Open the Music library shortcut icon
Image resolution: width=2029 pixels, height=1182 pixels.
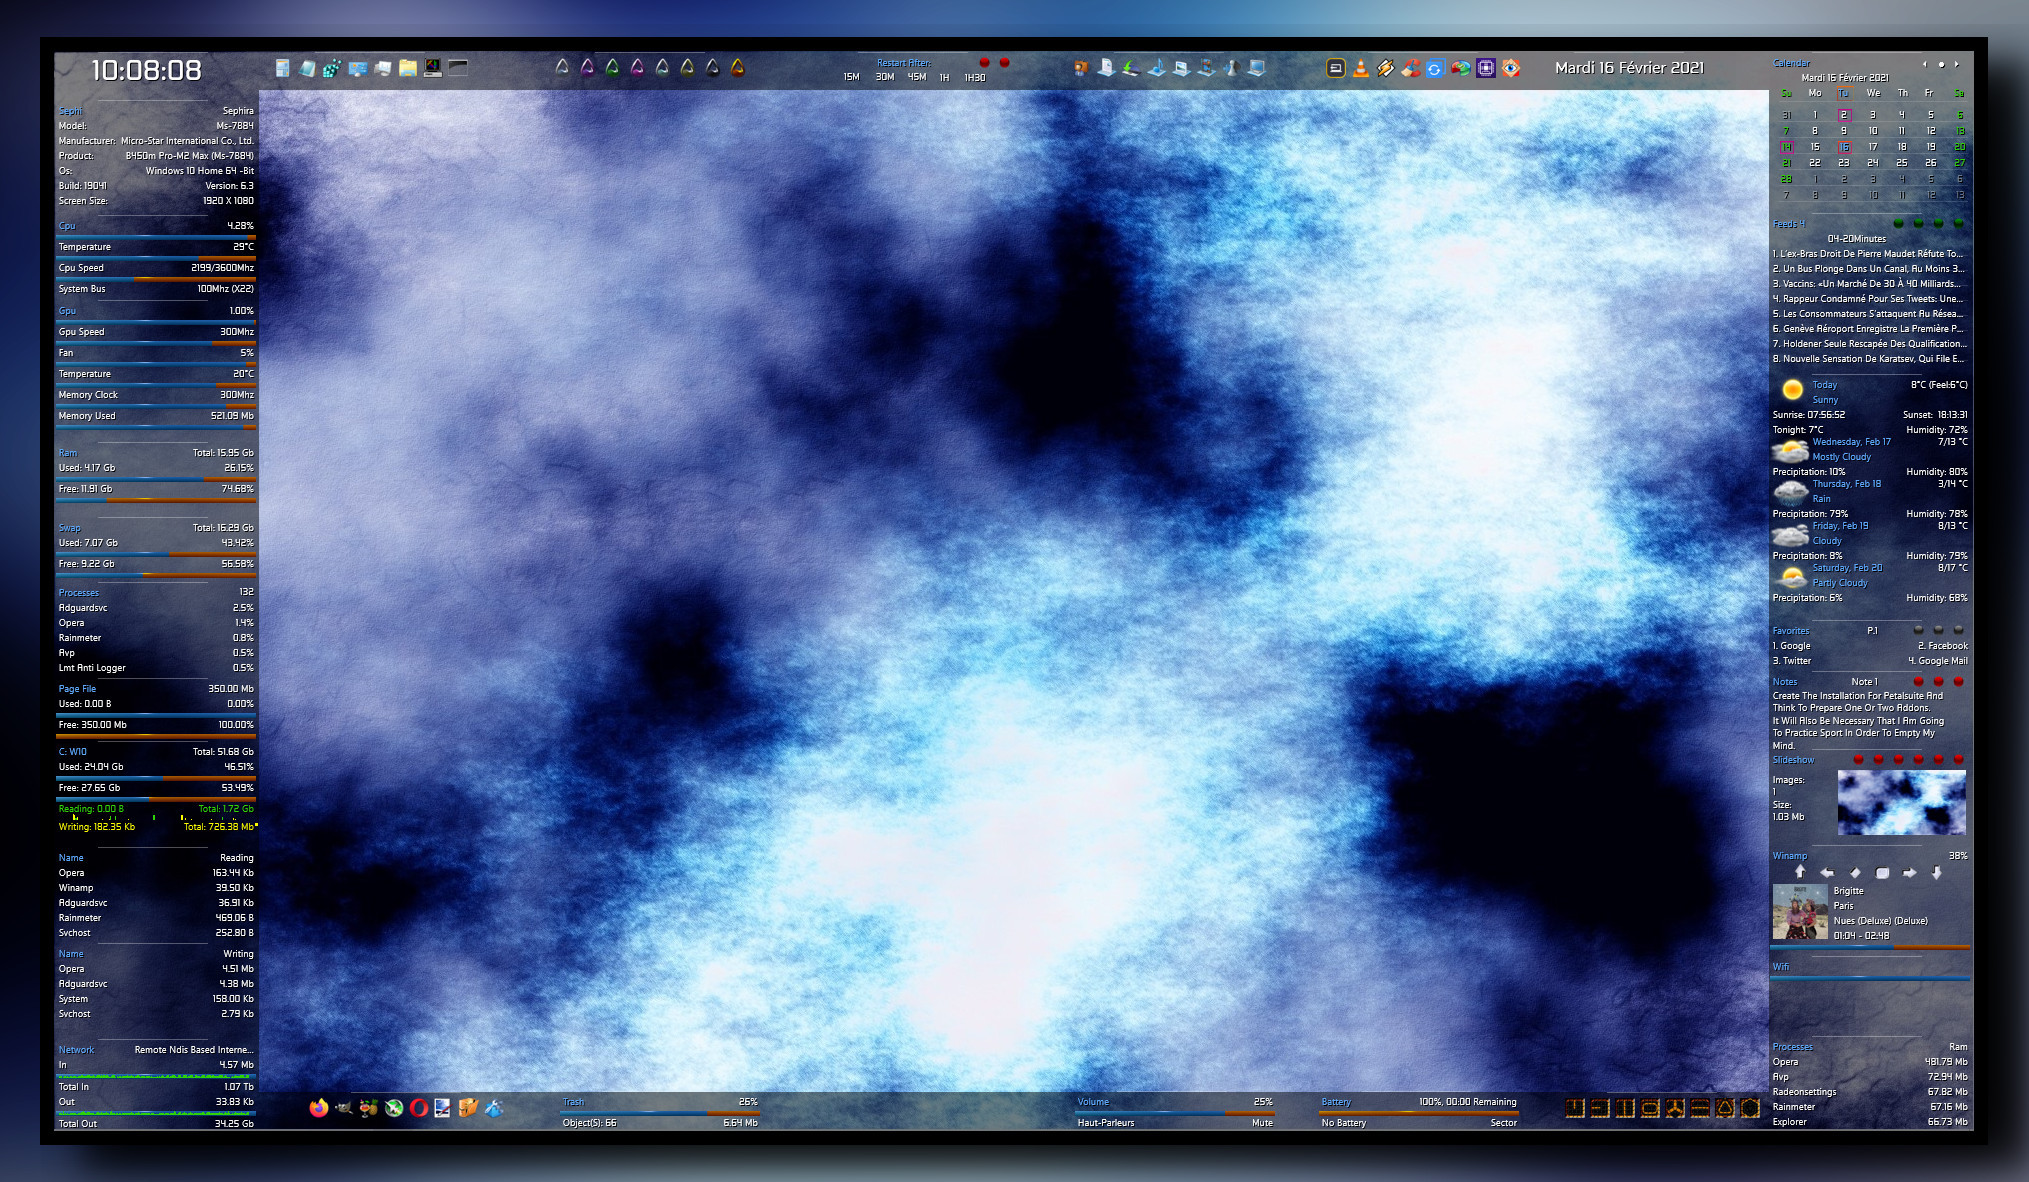point(1157,68)
